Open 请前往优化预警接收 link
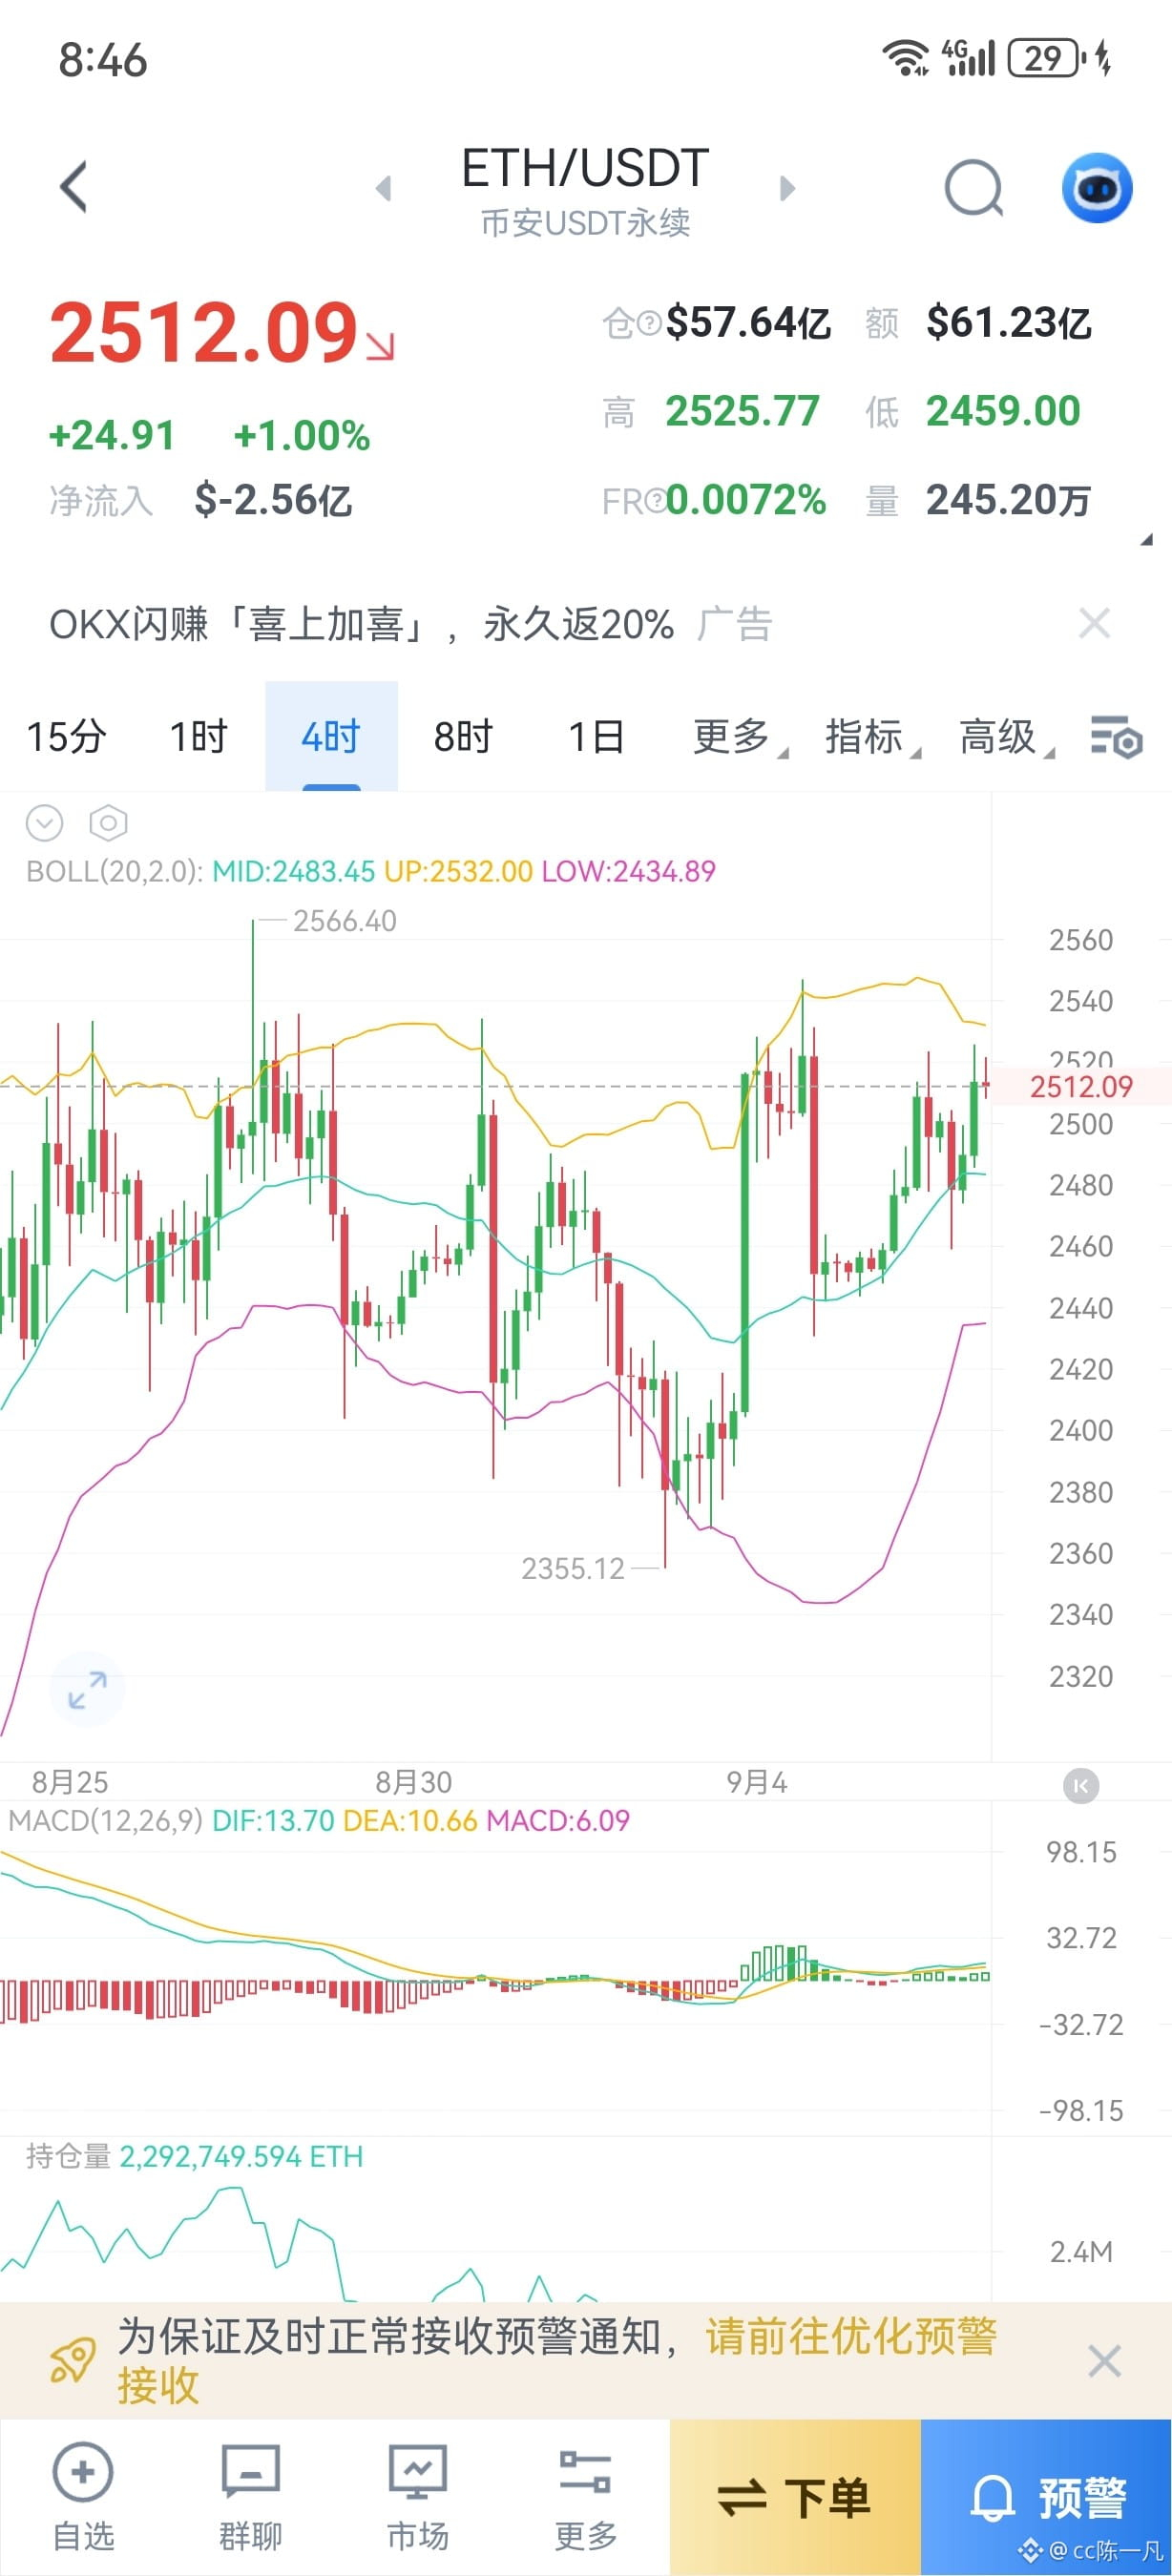The height and width of the screenshot is (2576, 1172). [557, 2361]
